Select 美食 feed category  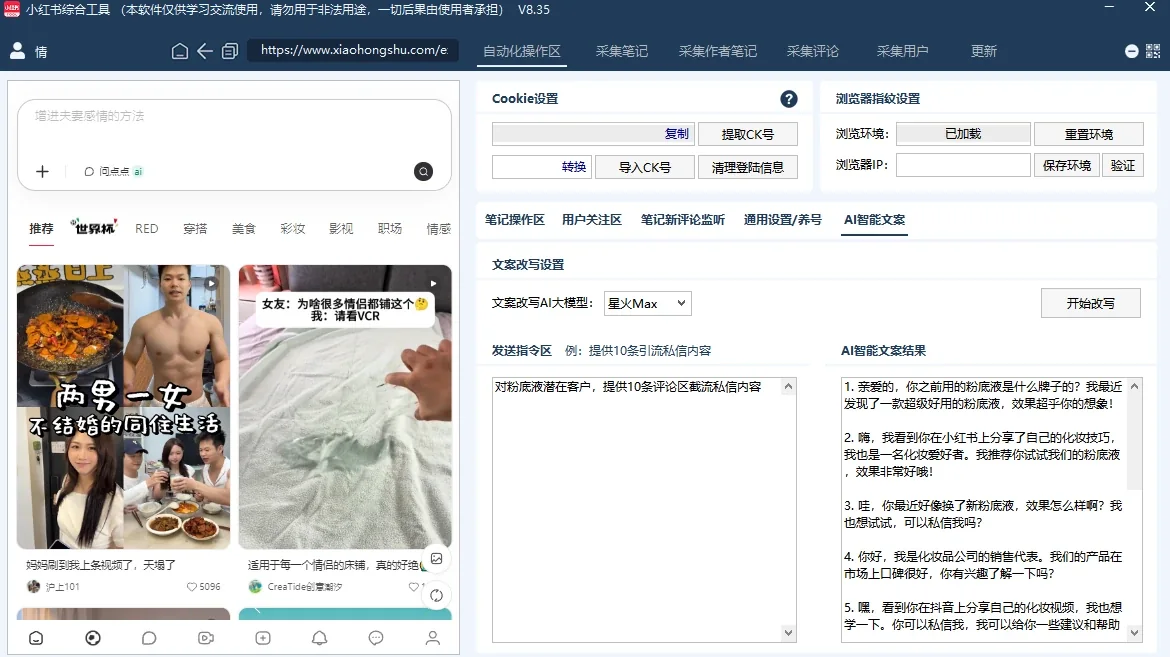[x=243, y=228]
